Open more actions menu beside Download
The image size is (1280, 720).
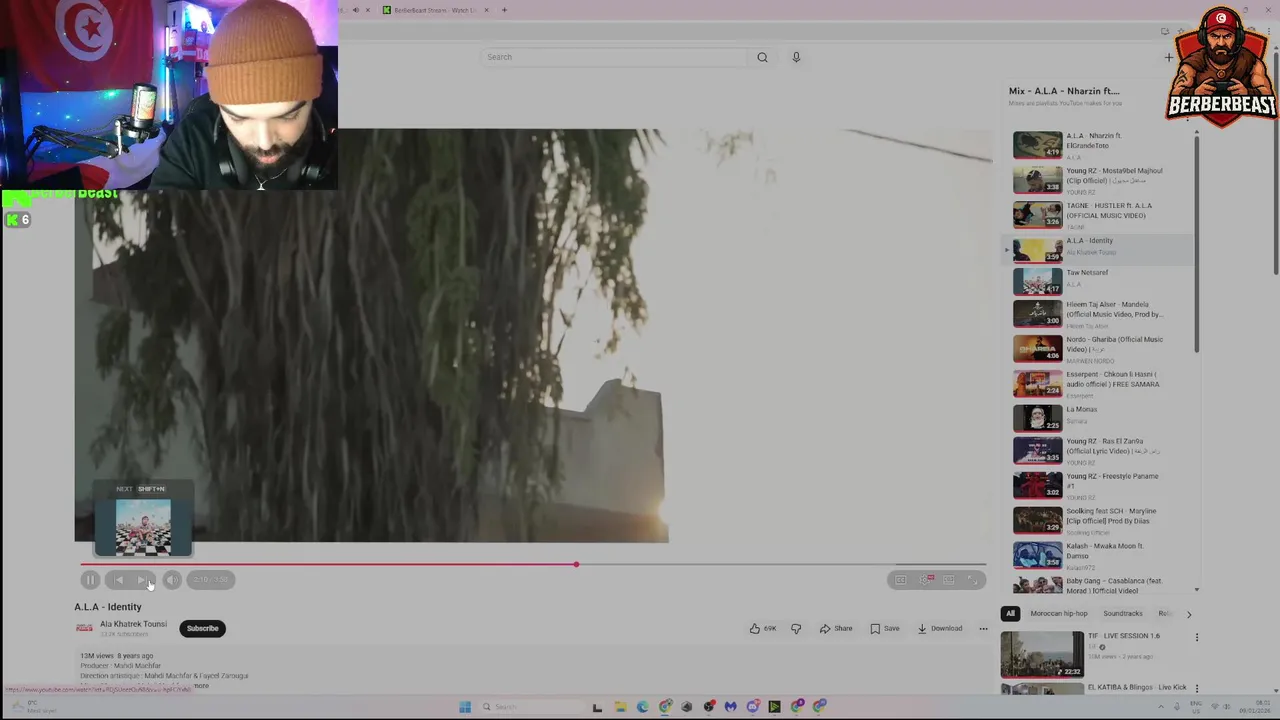(x=983, y=629)
